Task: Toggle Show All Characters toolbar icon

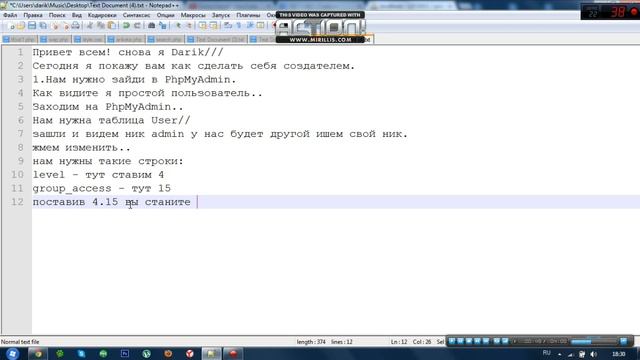Action: (x=239, y=26)
